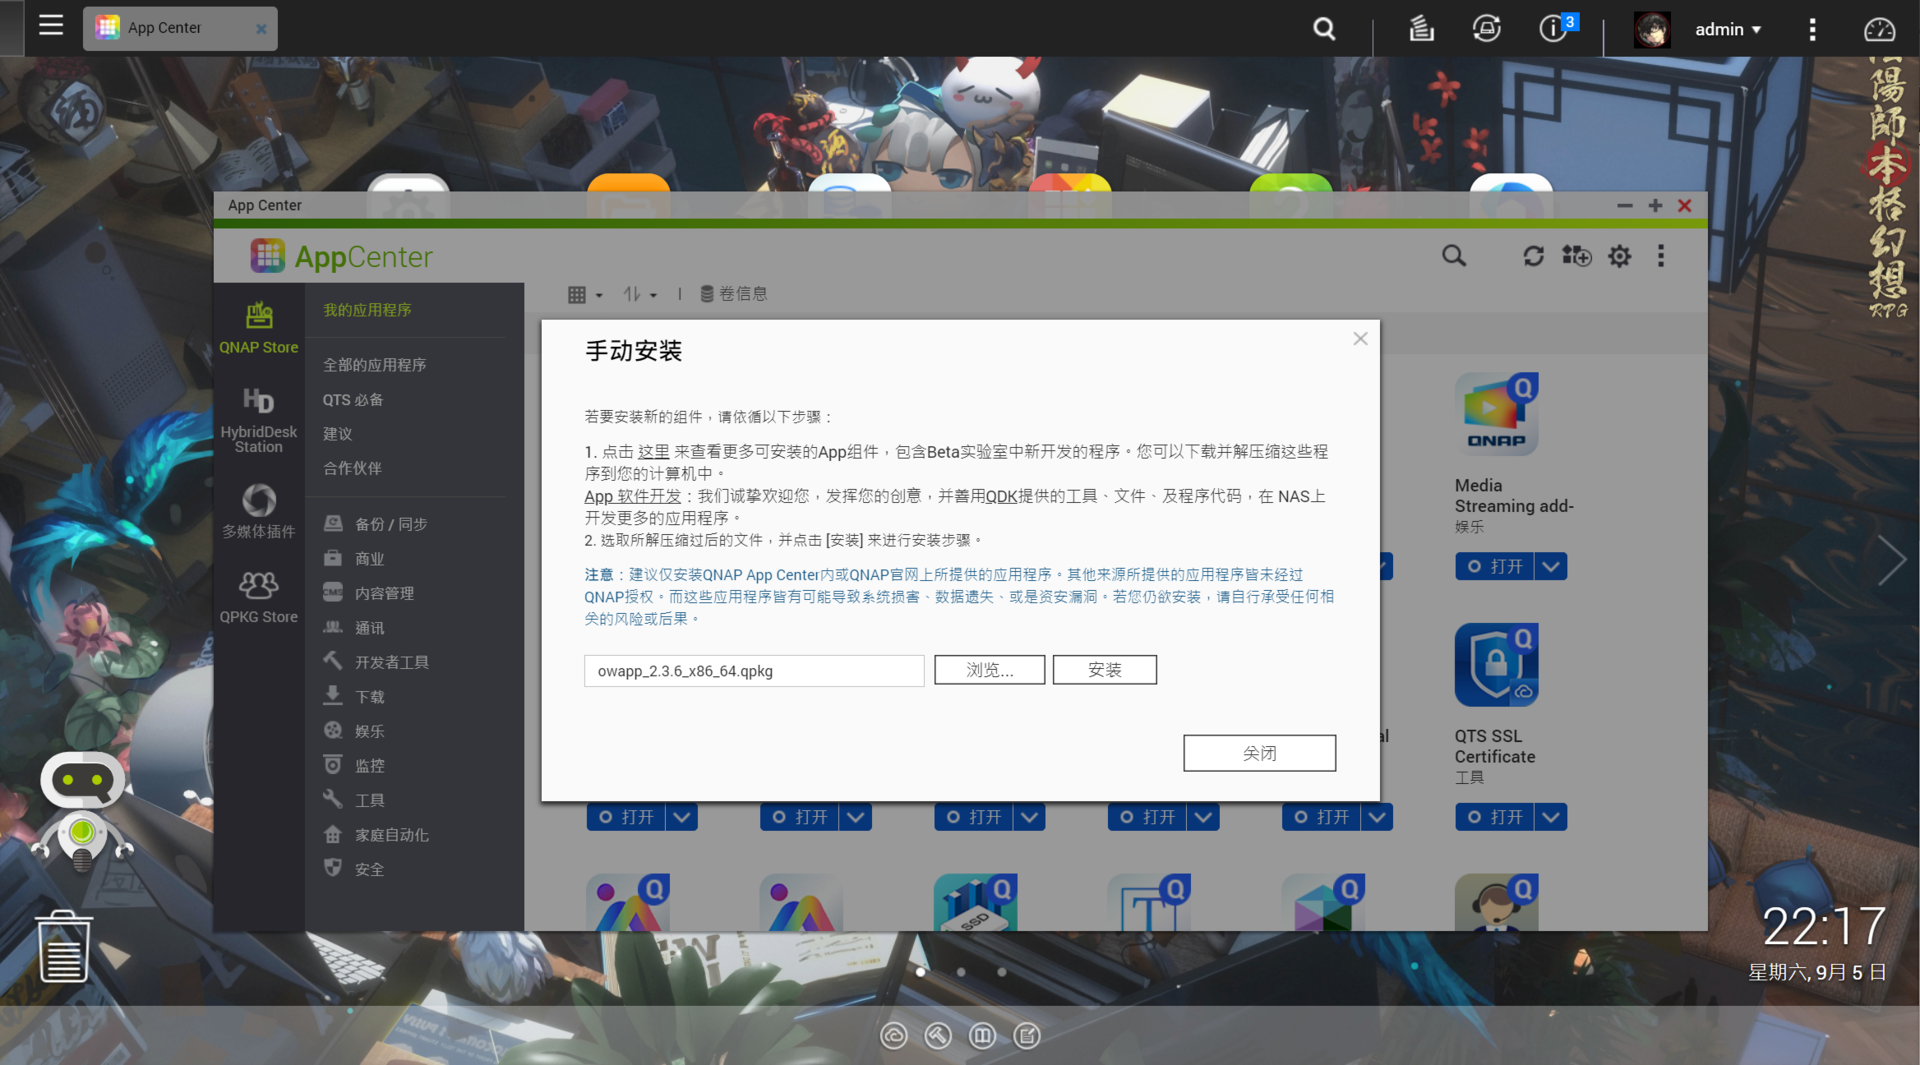Click the 浏览... browse button
Screen dimensions: 1920x1065
tap(989, 670)
